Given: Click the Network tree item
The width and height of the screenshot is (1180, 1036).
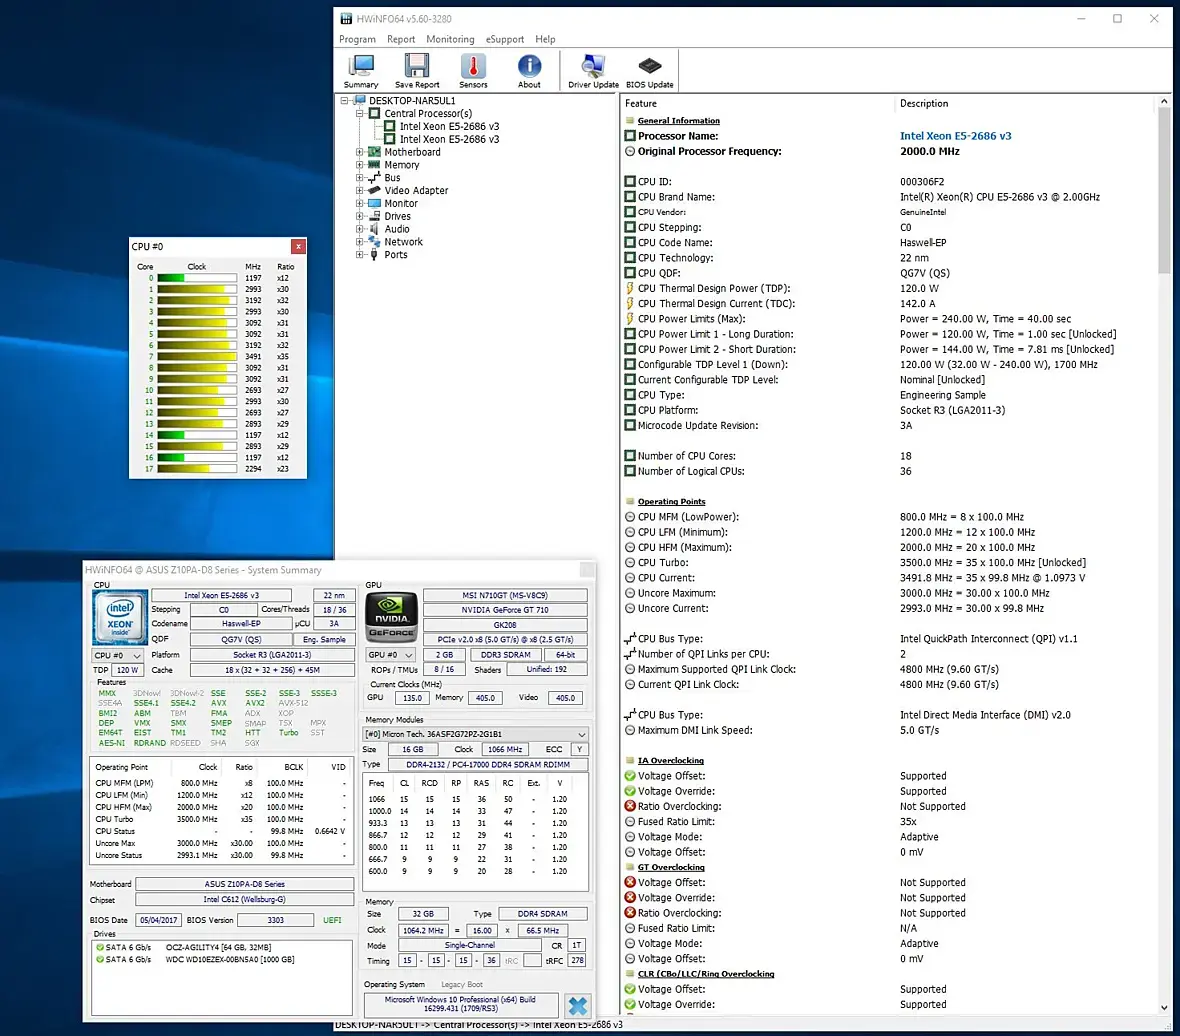Looking at the screenshot, I should click(403, 242).
